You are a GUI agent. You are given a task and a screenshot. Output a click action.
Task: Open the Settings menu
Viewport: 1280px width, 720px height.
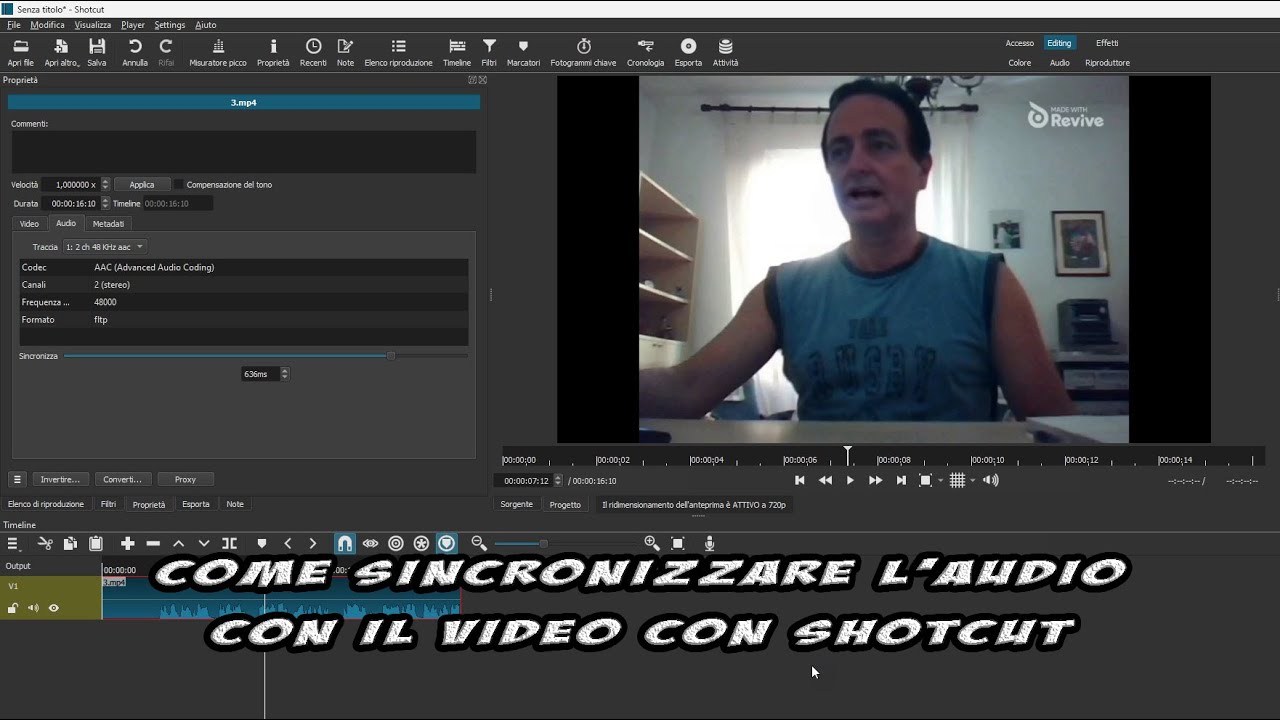(170, 24)
